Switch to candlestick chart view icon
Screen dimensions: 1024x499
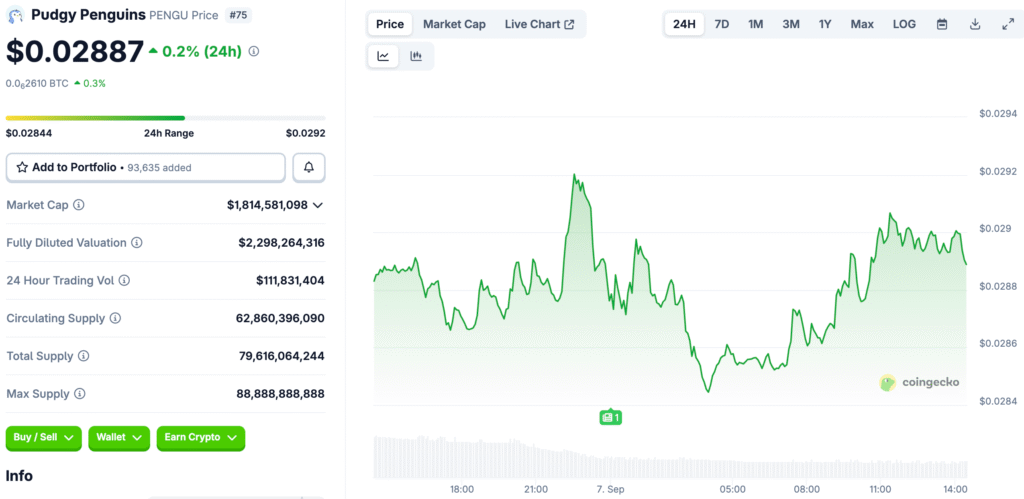[416, 56]
